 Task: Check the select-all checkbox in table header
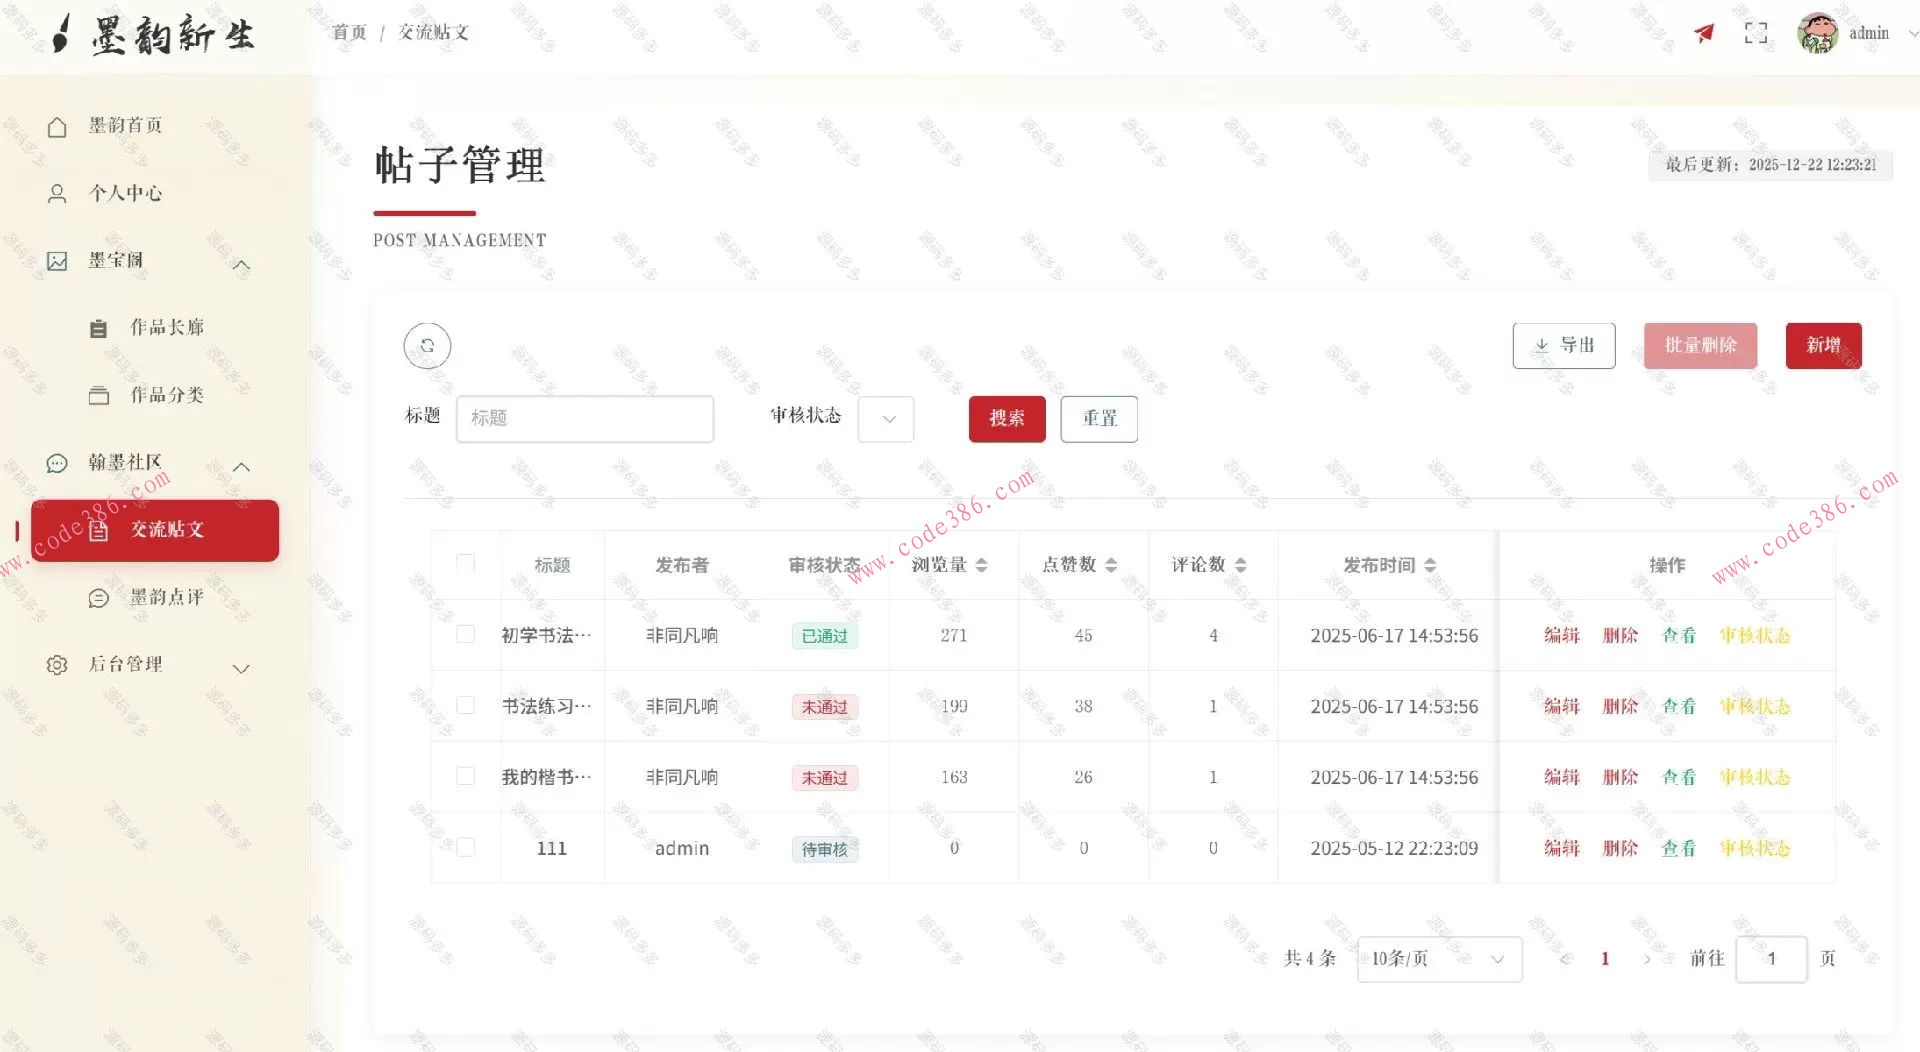[465, 564]
